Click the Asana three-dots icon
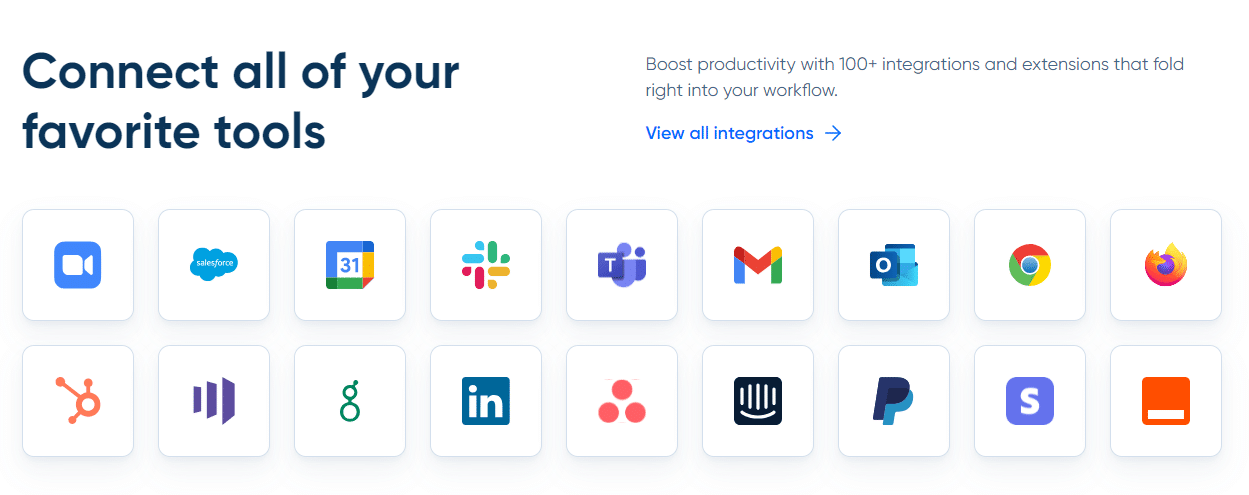The image size is (1249, 495). 622,401
